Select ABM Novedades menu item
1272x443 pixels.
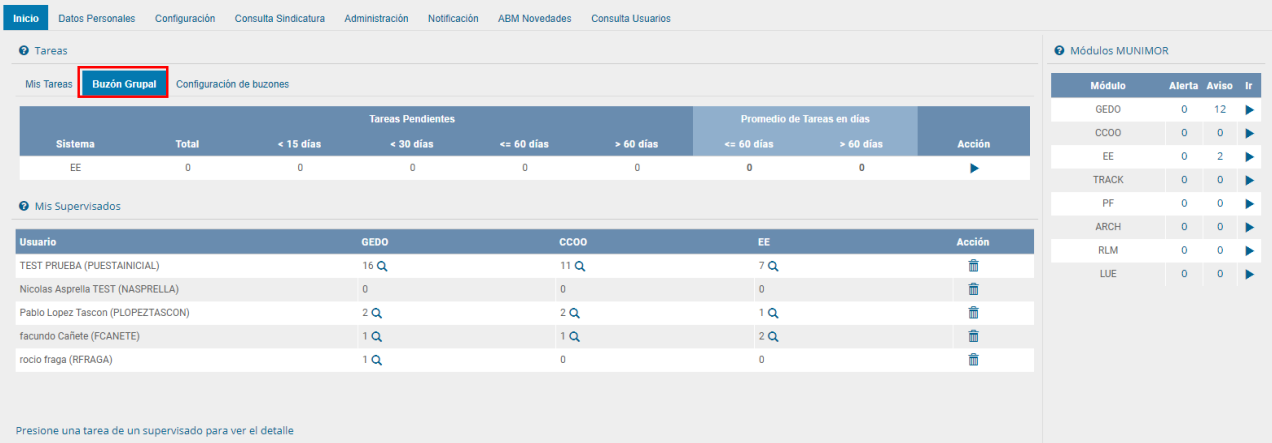point(534,18)
